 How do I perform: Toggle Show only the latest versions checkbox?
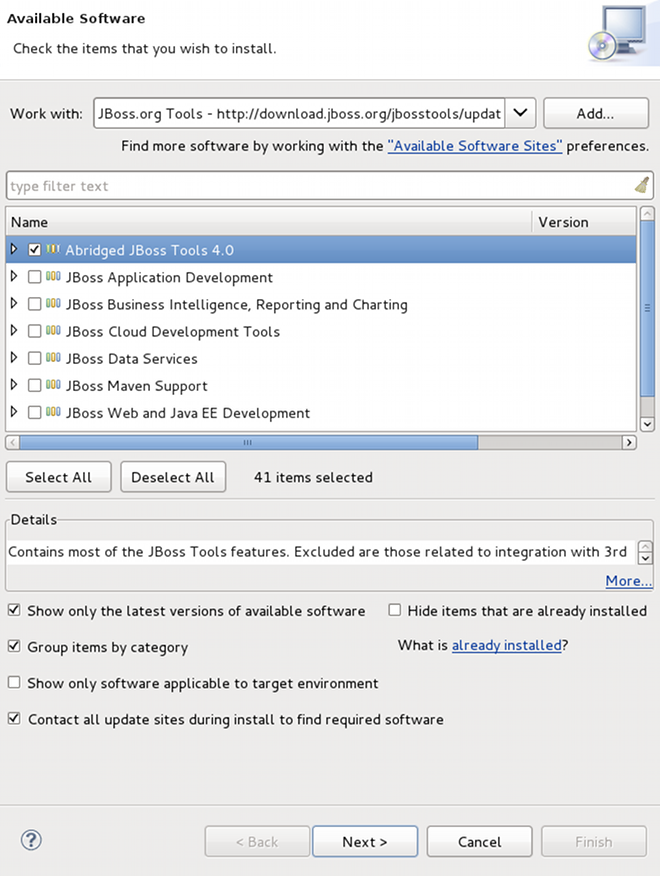tap(14, 610)
